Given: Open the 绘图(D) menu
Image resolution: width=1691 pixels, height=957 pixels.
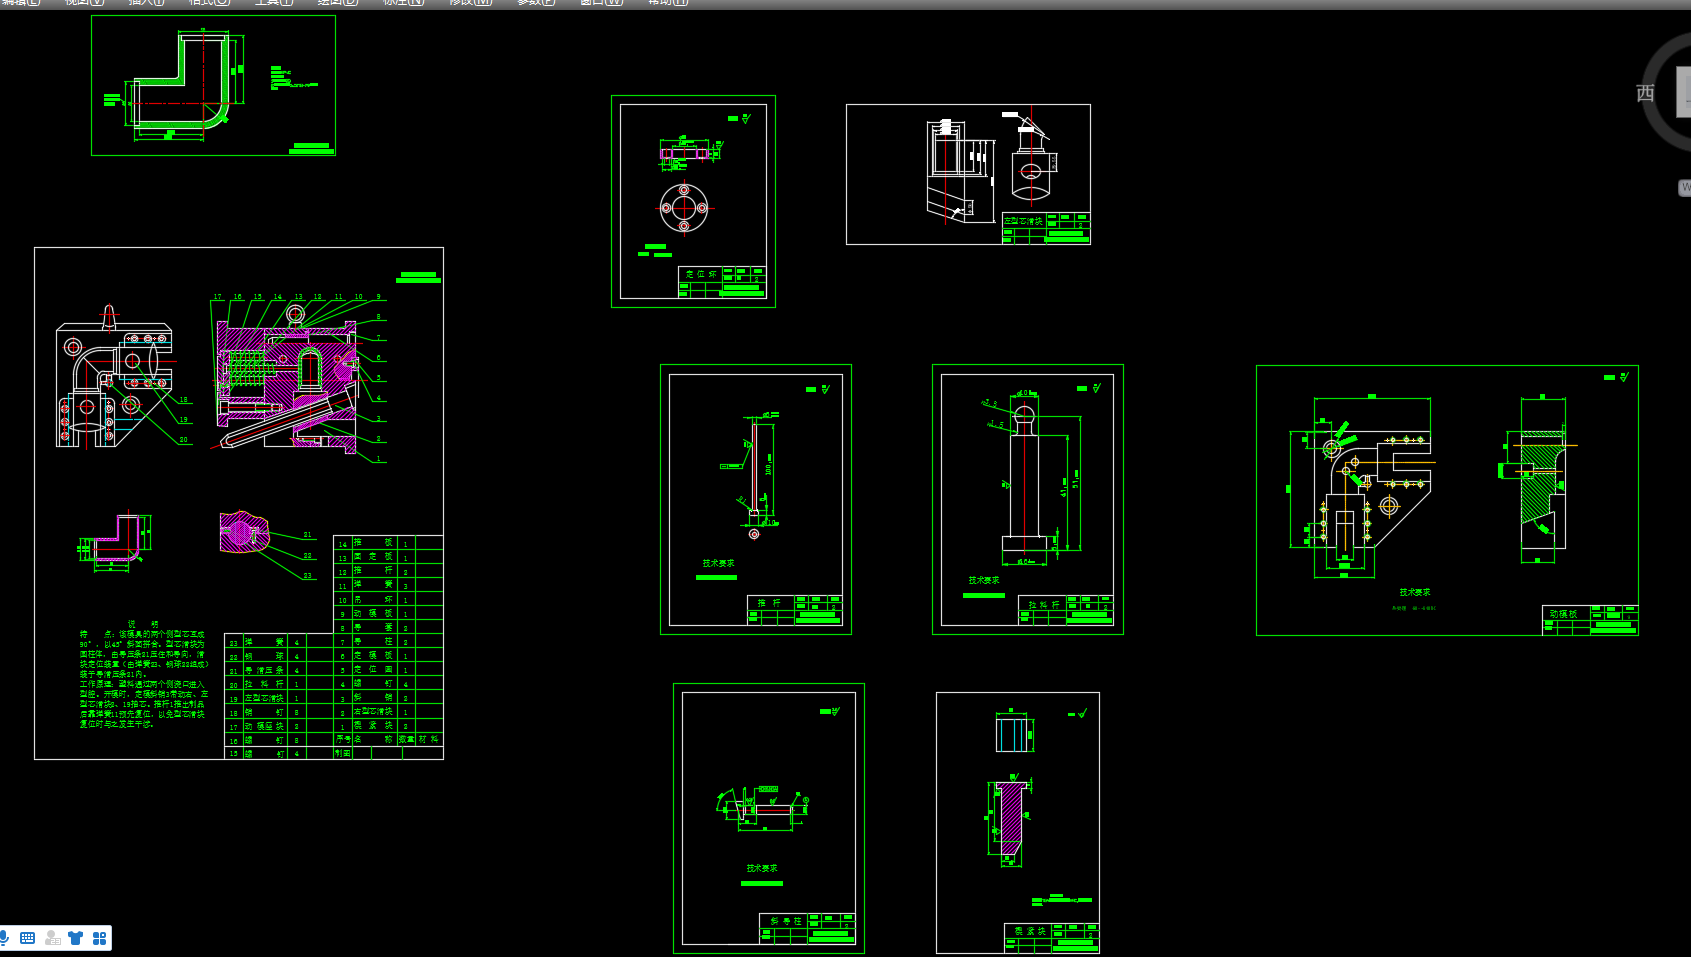Looking at the screenshot, I should coord(337,3).
